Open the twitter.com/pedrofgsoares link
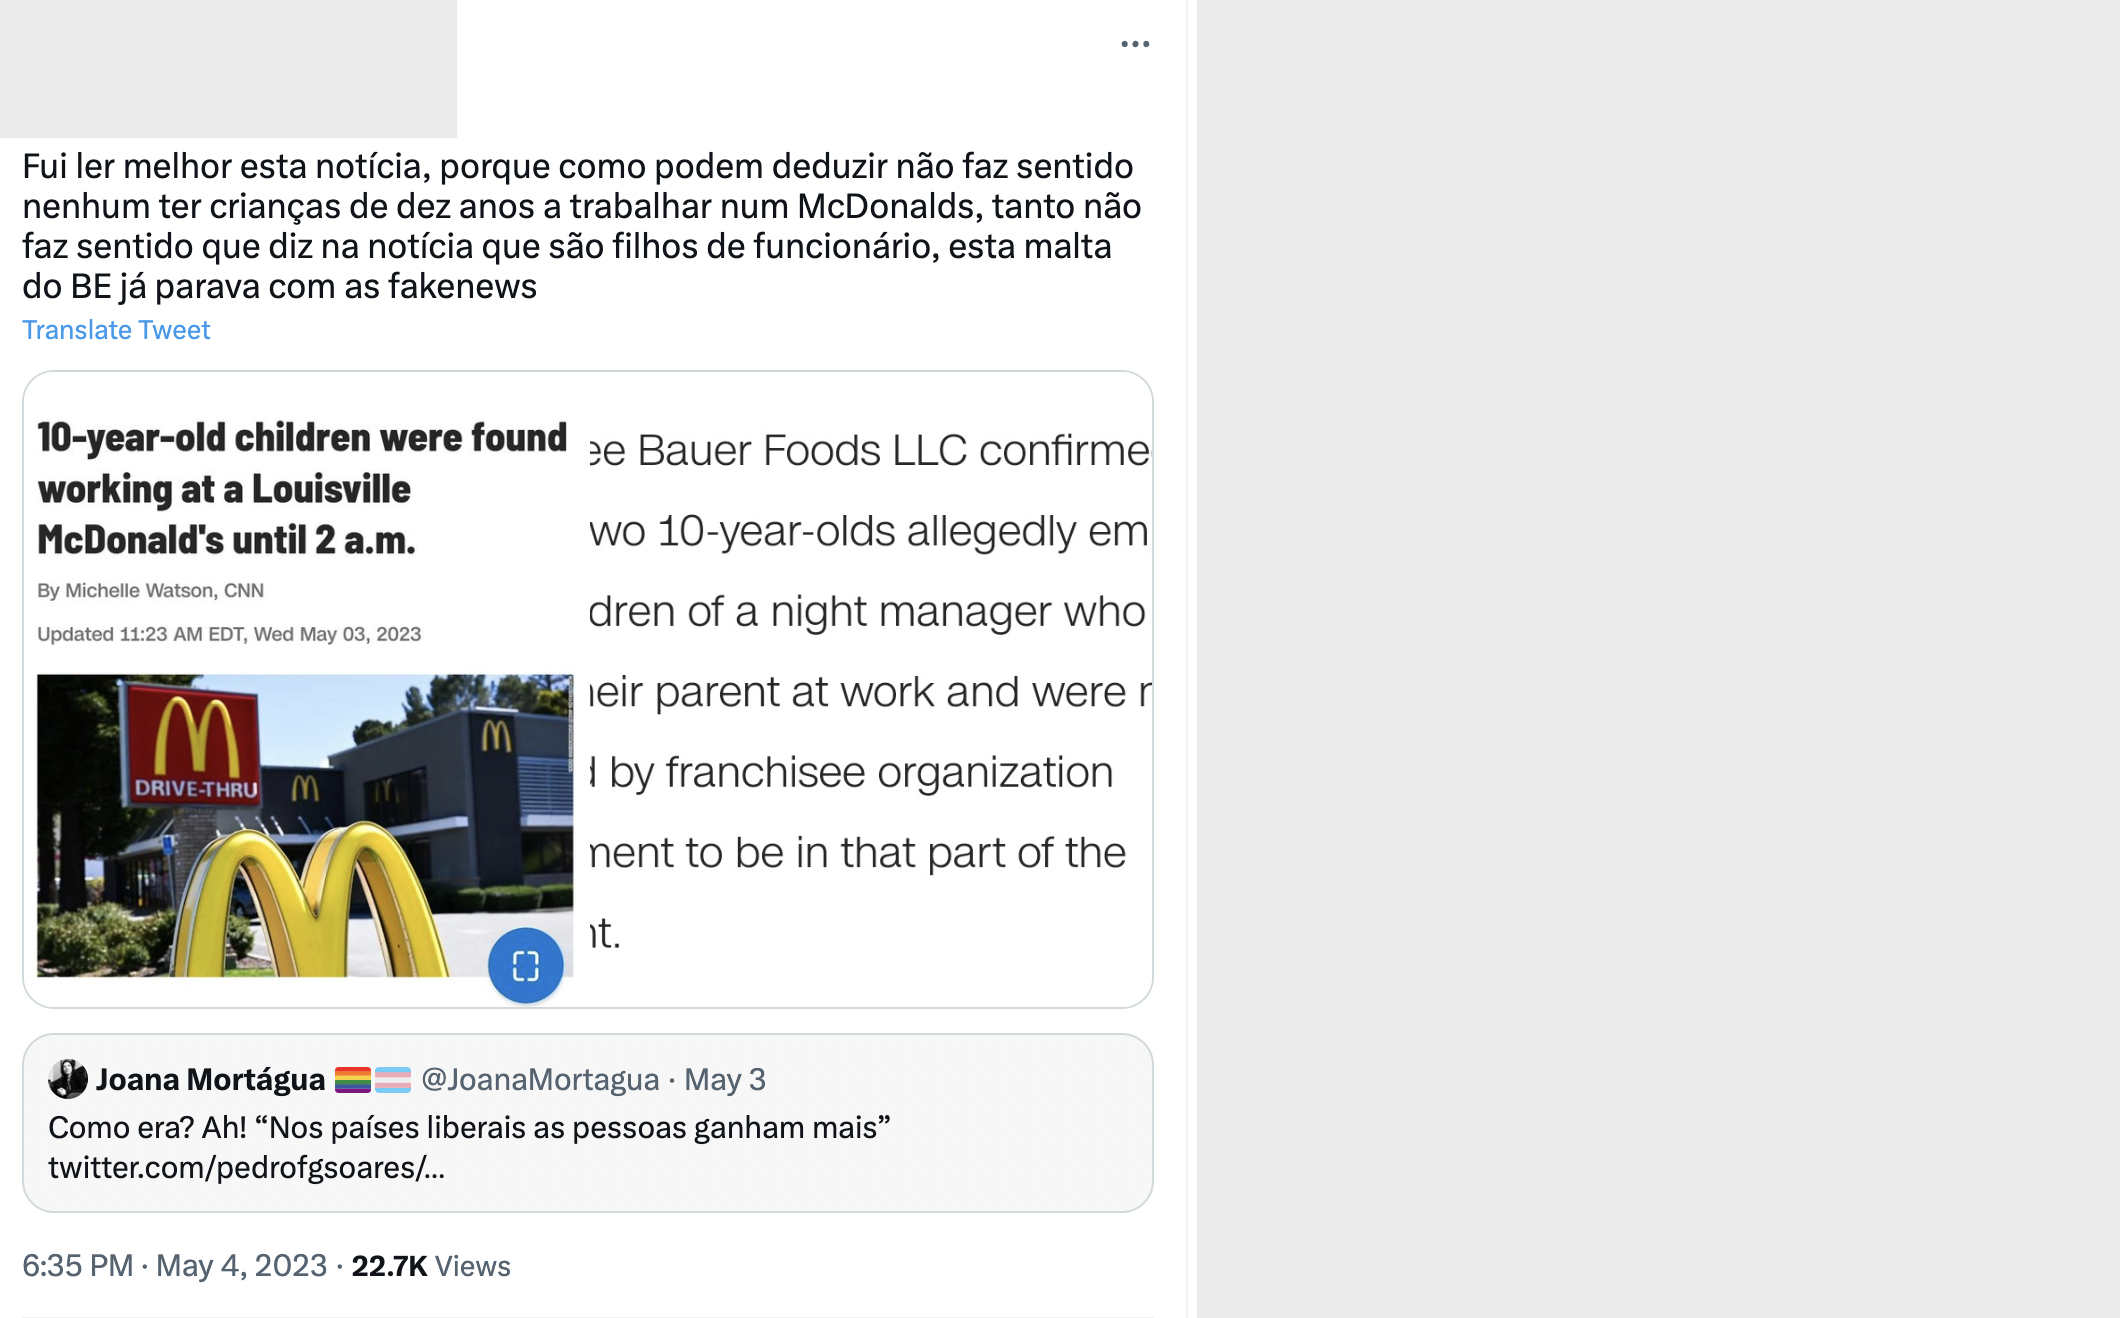This screenshot has height=1318, width=2120. [246, 1168]
